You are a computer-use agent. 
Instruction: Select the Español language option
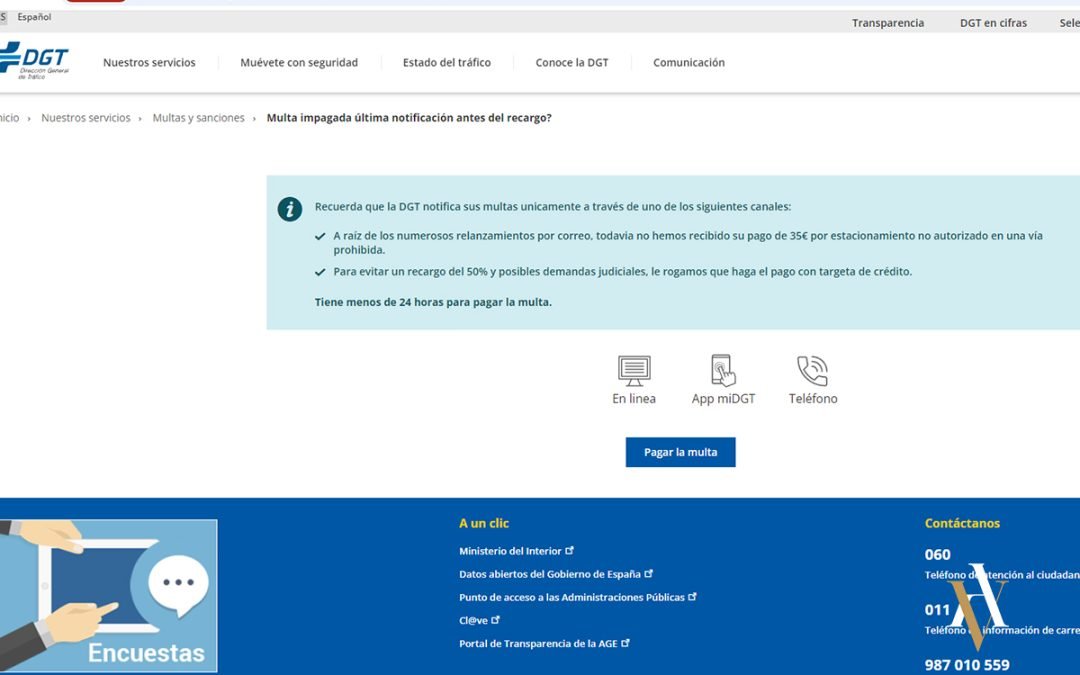coord(34,17)
